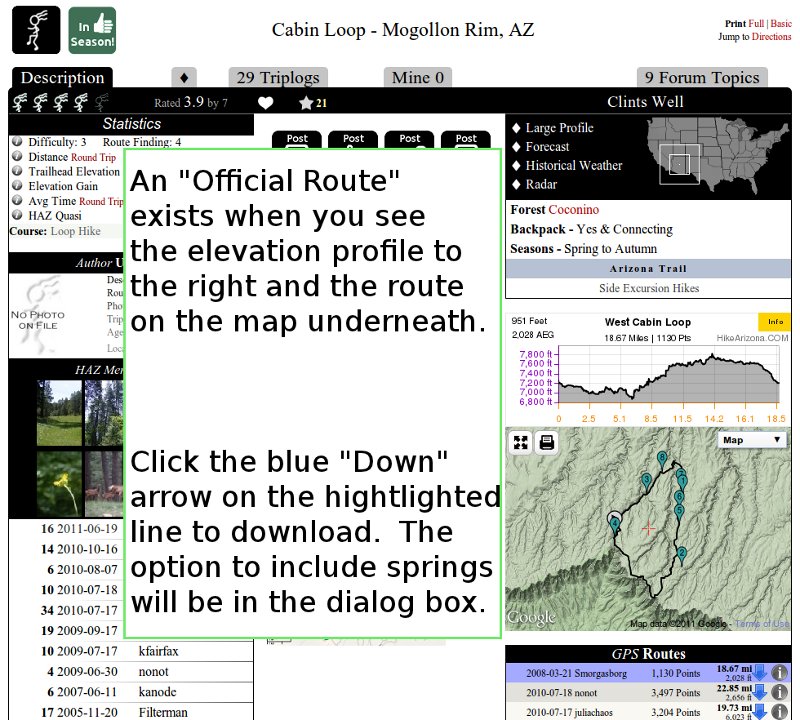Click the info bullet beside Difficulty
The height and width of the screenshot is (720, 800).
[x=17, y=142]
